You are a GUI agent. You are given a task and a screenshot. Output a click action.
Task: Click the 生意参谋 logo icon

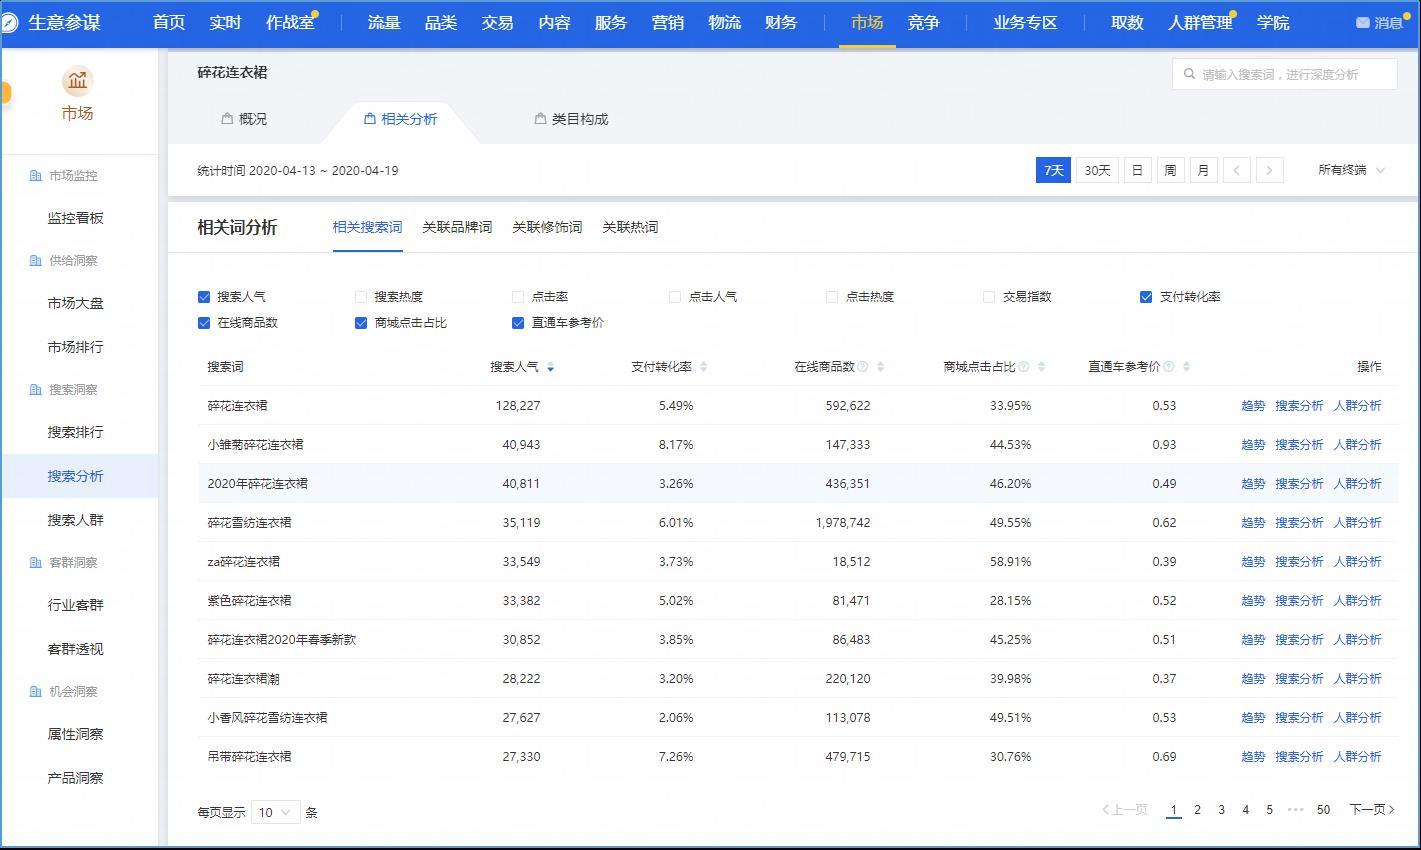pos(9,22)
